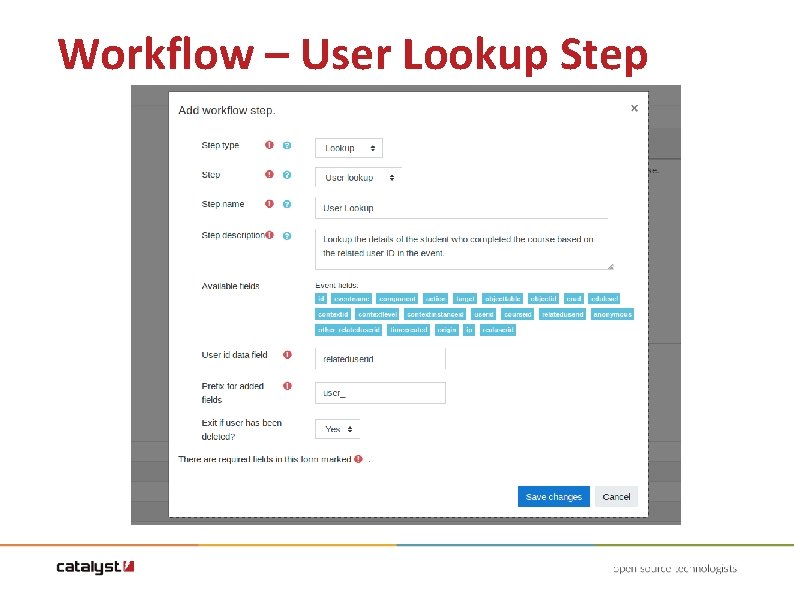Screen dimensions: 794x595
Task: Click the Prefix for added fields input
Action: (380, 393)
